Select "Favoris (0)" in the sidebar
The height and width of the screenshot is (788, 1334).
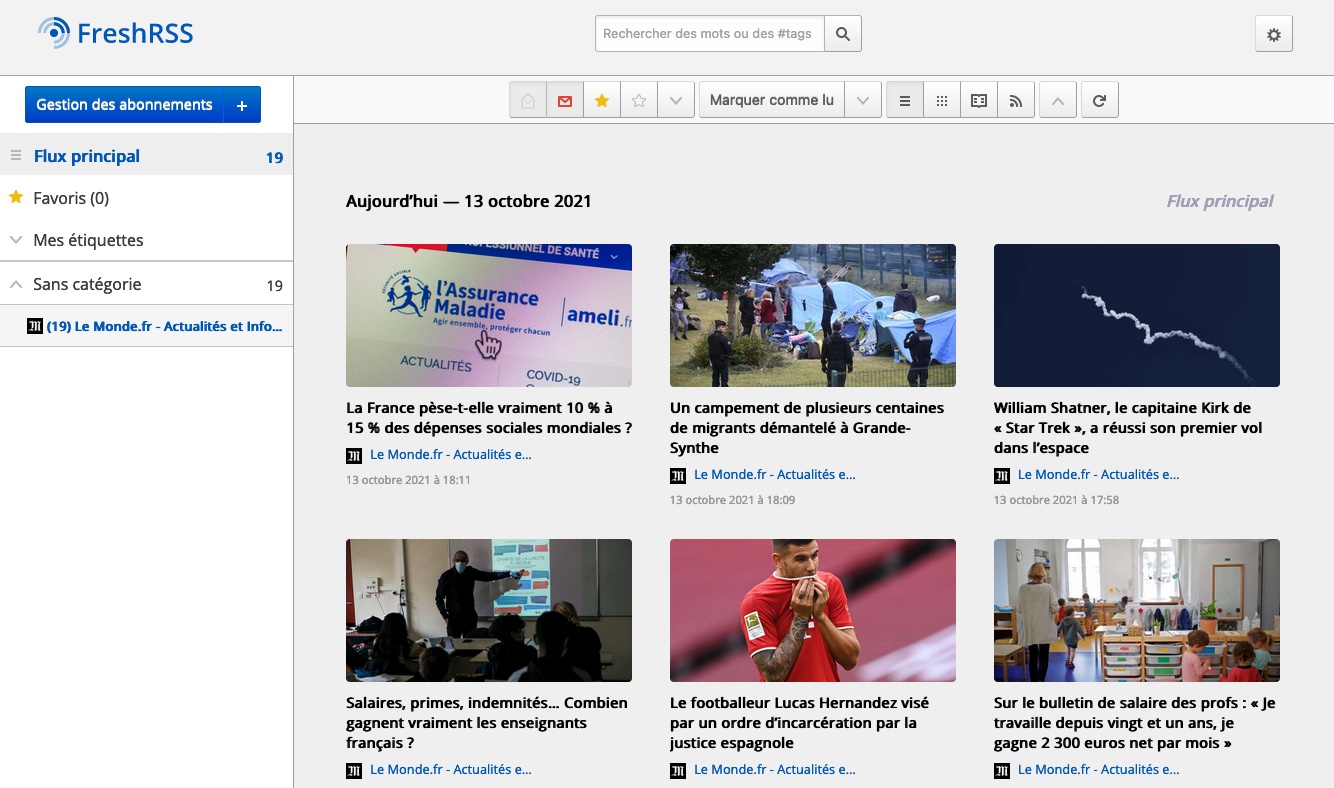coord(71,198)
